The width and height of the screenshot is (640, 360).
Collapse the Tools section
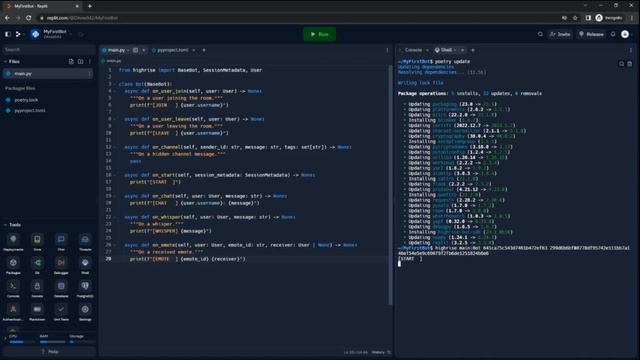5,225
